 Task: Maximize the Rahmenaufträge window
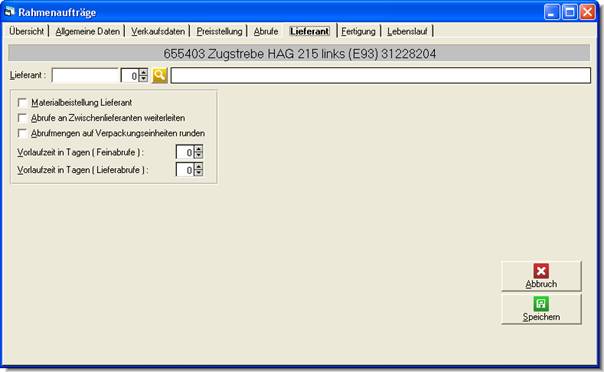tap(569, 12)
